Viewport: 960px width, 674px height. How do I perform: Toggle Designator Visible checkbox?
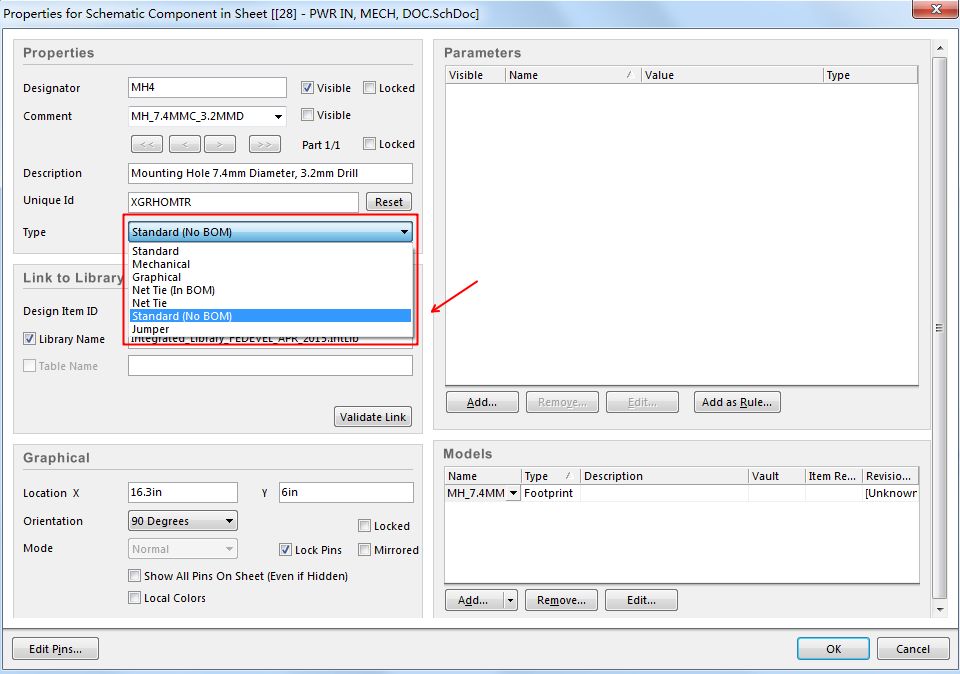click(x=307, y=88)
